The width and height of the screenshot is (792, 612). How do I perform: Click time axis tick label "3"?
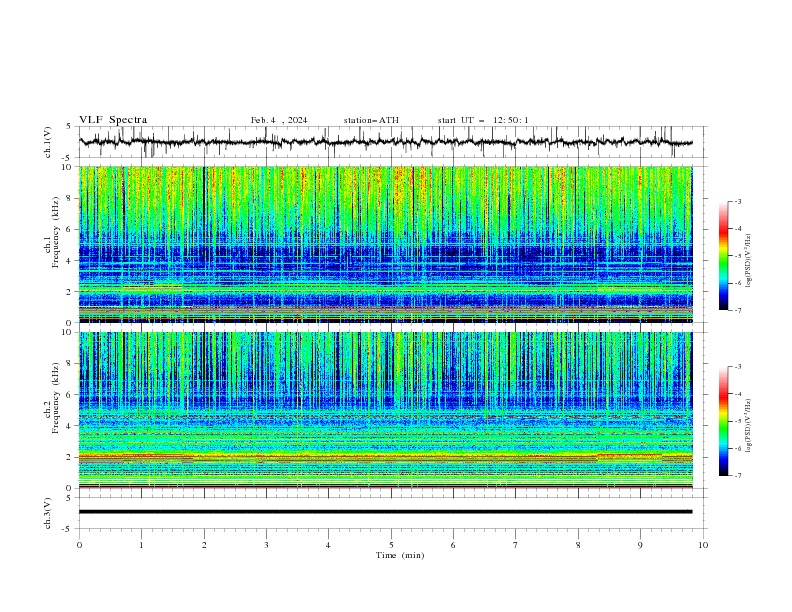click(x=267, y=545)
